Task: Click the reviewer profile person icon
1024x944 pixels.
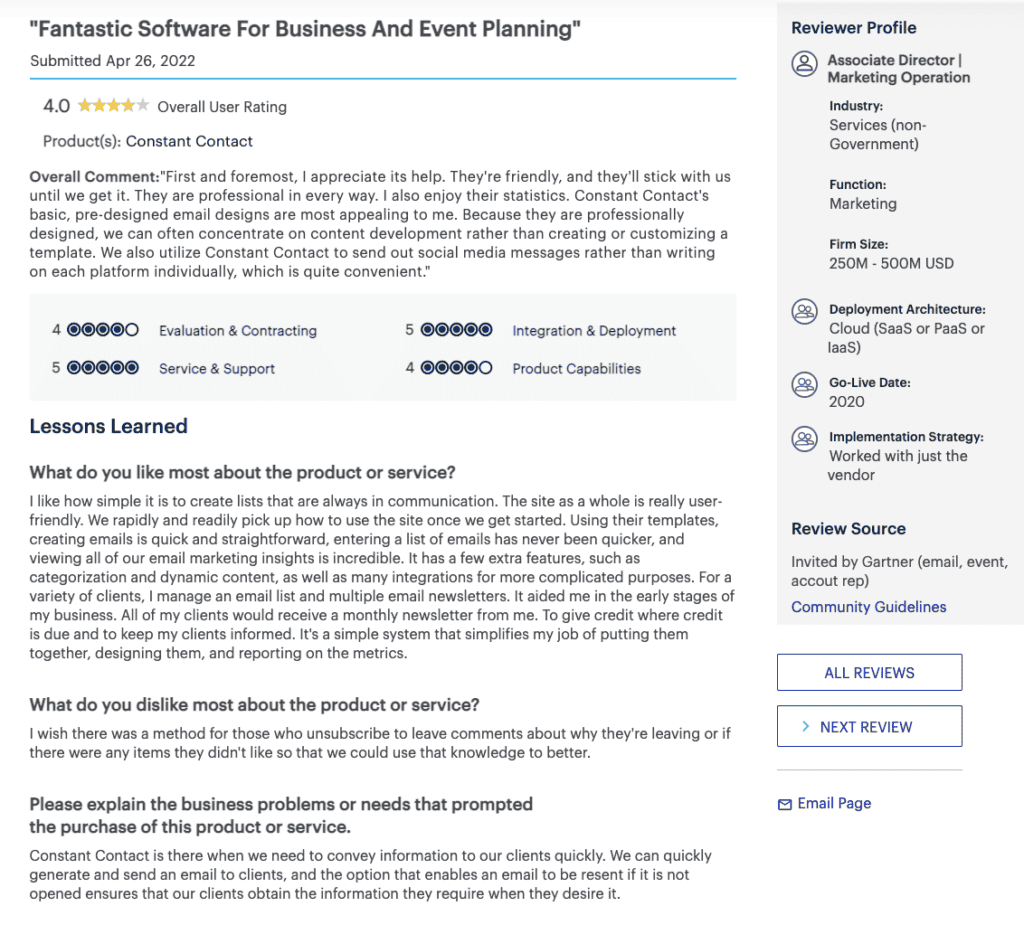Action: point(804,64)
